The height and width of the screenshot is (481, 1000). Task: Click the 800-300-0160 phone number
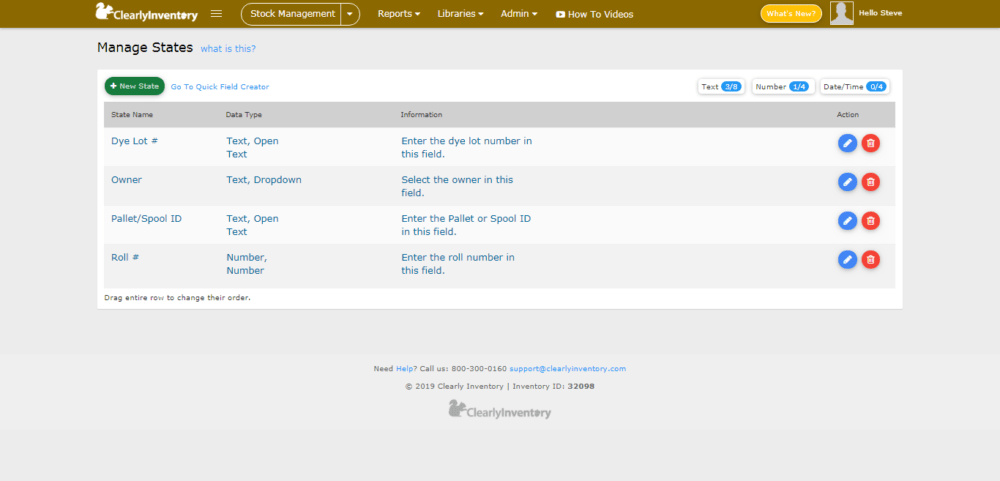(x=479, y=369)
